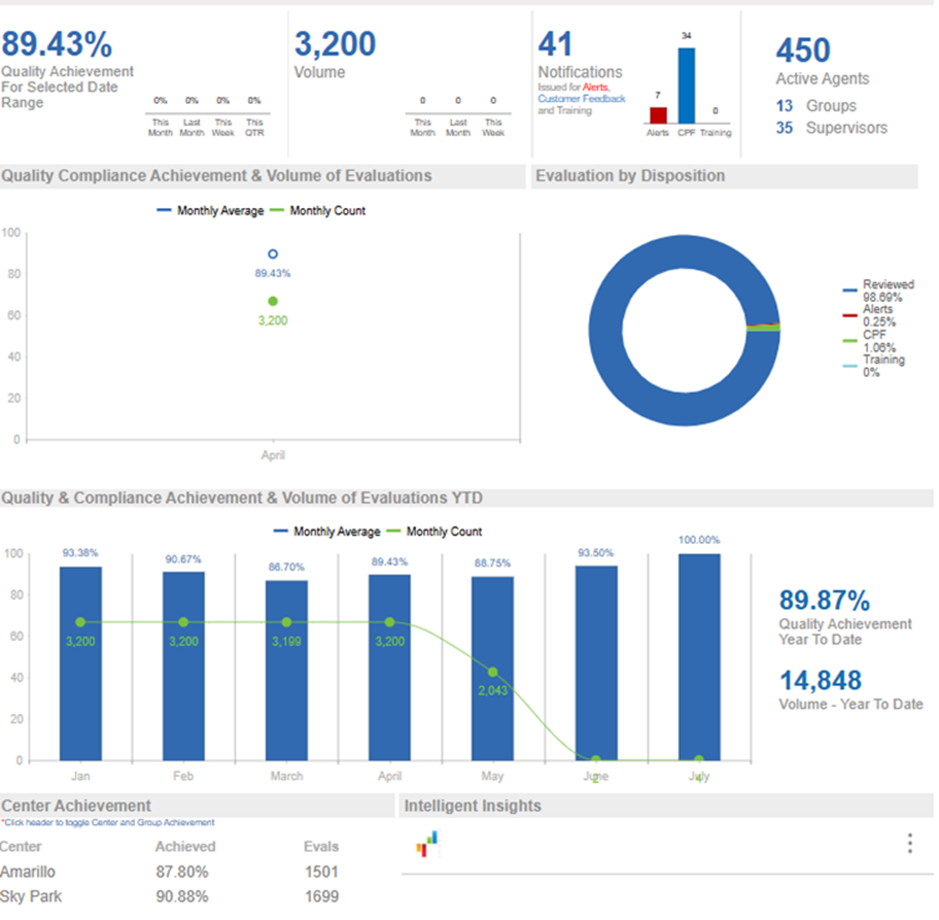Click the green 3,200 Monthly Count data point for April
This screenshot has width=939, height=920.
(x=273, y=301)
